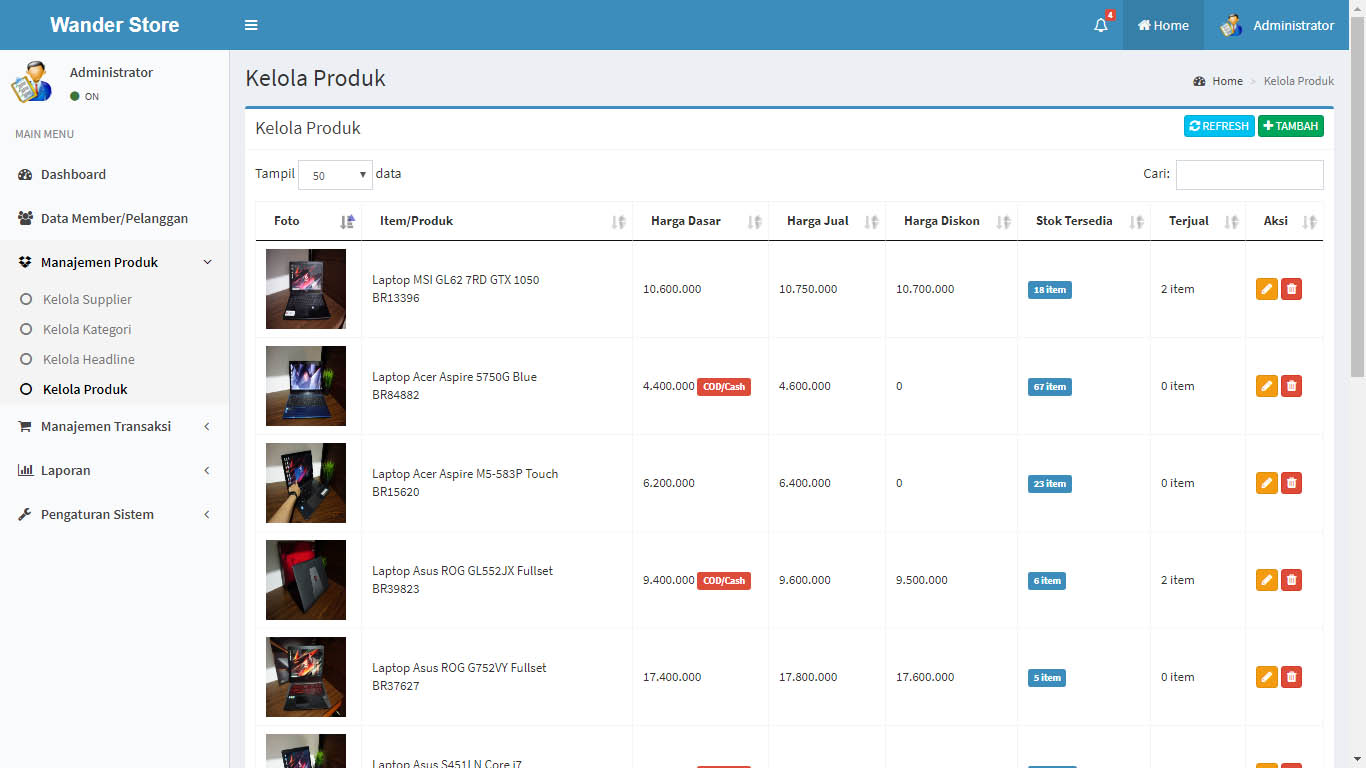This screenshot has height=768, width=1366.
Task: Click COD/Cash badge on Asus GL552JX row
Action: (x=724, y=581)
